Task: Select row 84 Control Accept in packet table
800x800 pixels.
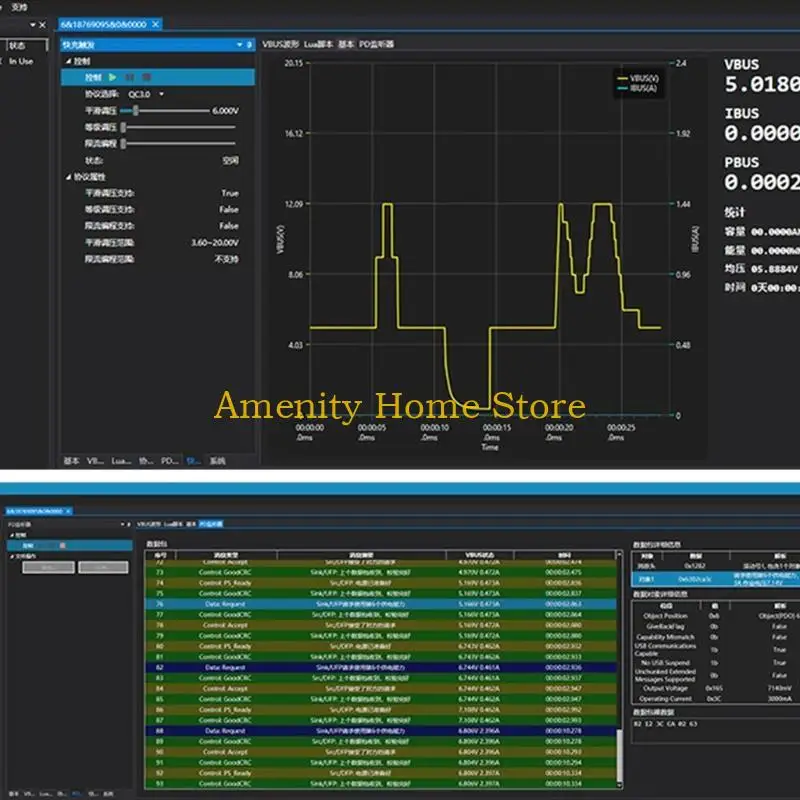Action: tap(381, 688)
